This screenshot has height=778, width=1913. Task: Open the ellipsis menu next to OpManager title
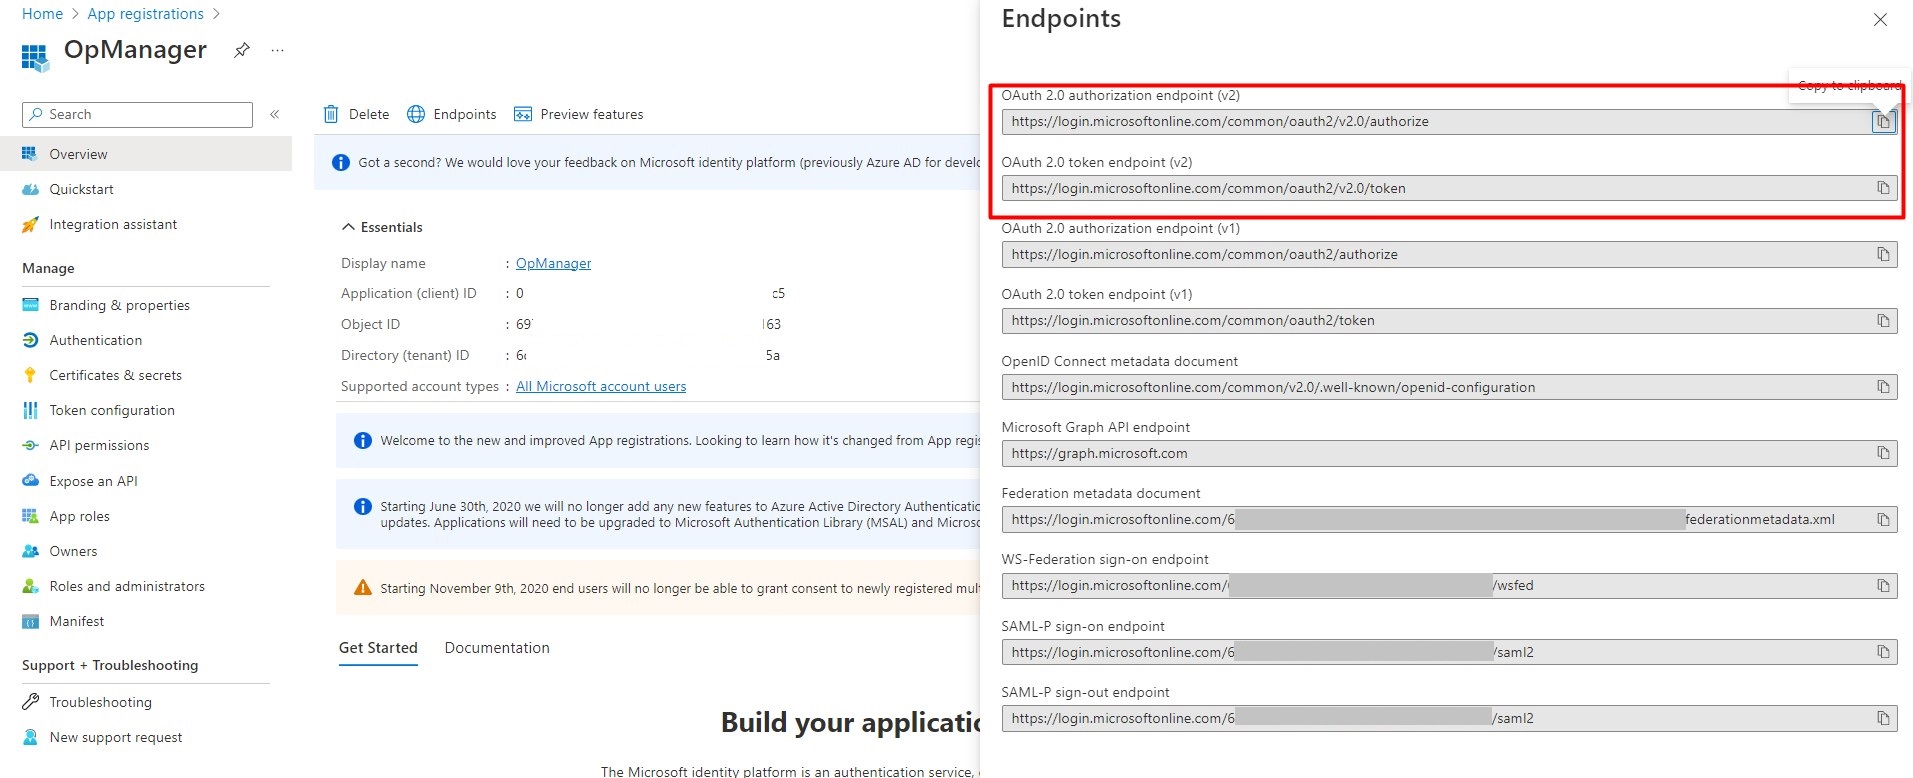click(x=277, y=50)
